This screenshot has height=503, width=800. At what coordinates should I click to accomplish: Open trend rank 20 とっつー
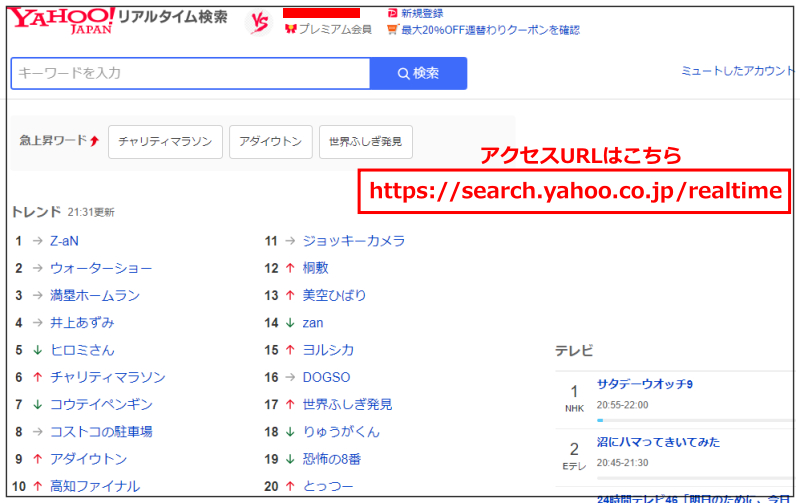pos(328,486)
